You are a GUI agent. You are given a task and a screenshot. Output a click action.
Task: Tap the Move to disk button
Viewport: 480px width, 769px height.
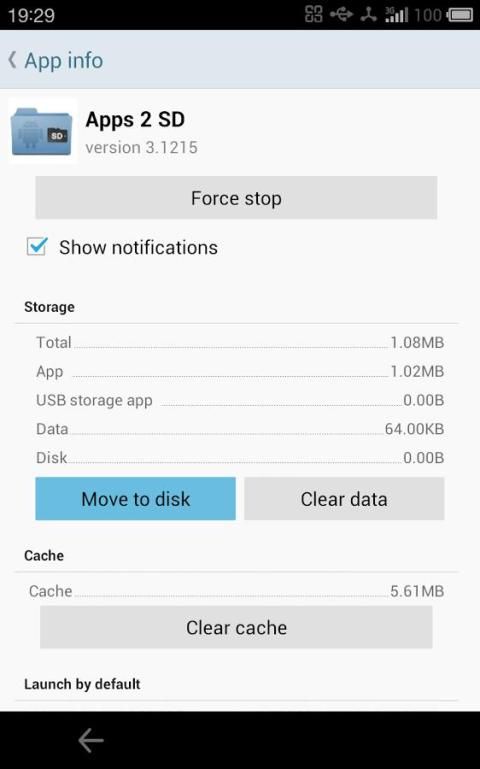click(135, 499)
